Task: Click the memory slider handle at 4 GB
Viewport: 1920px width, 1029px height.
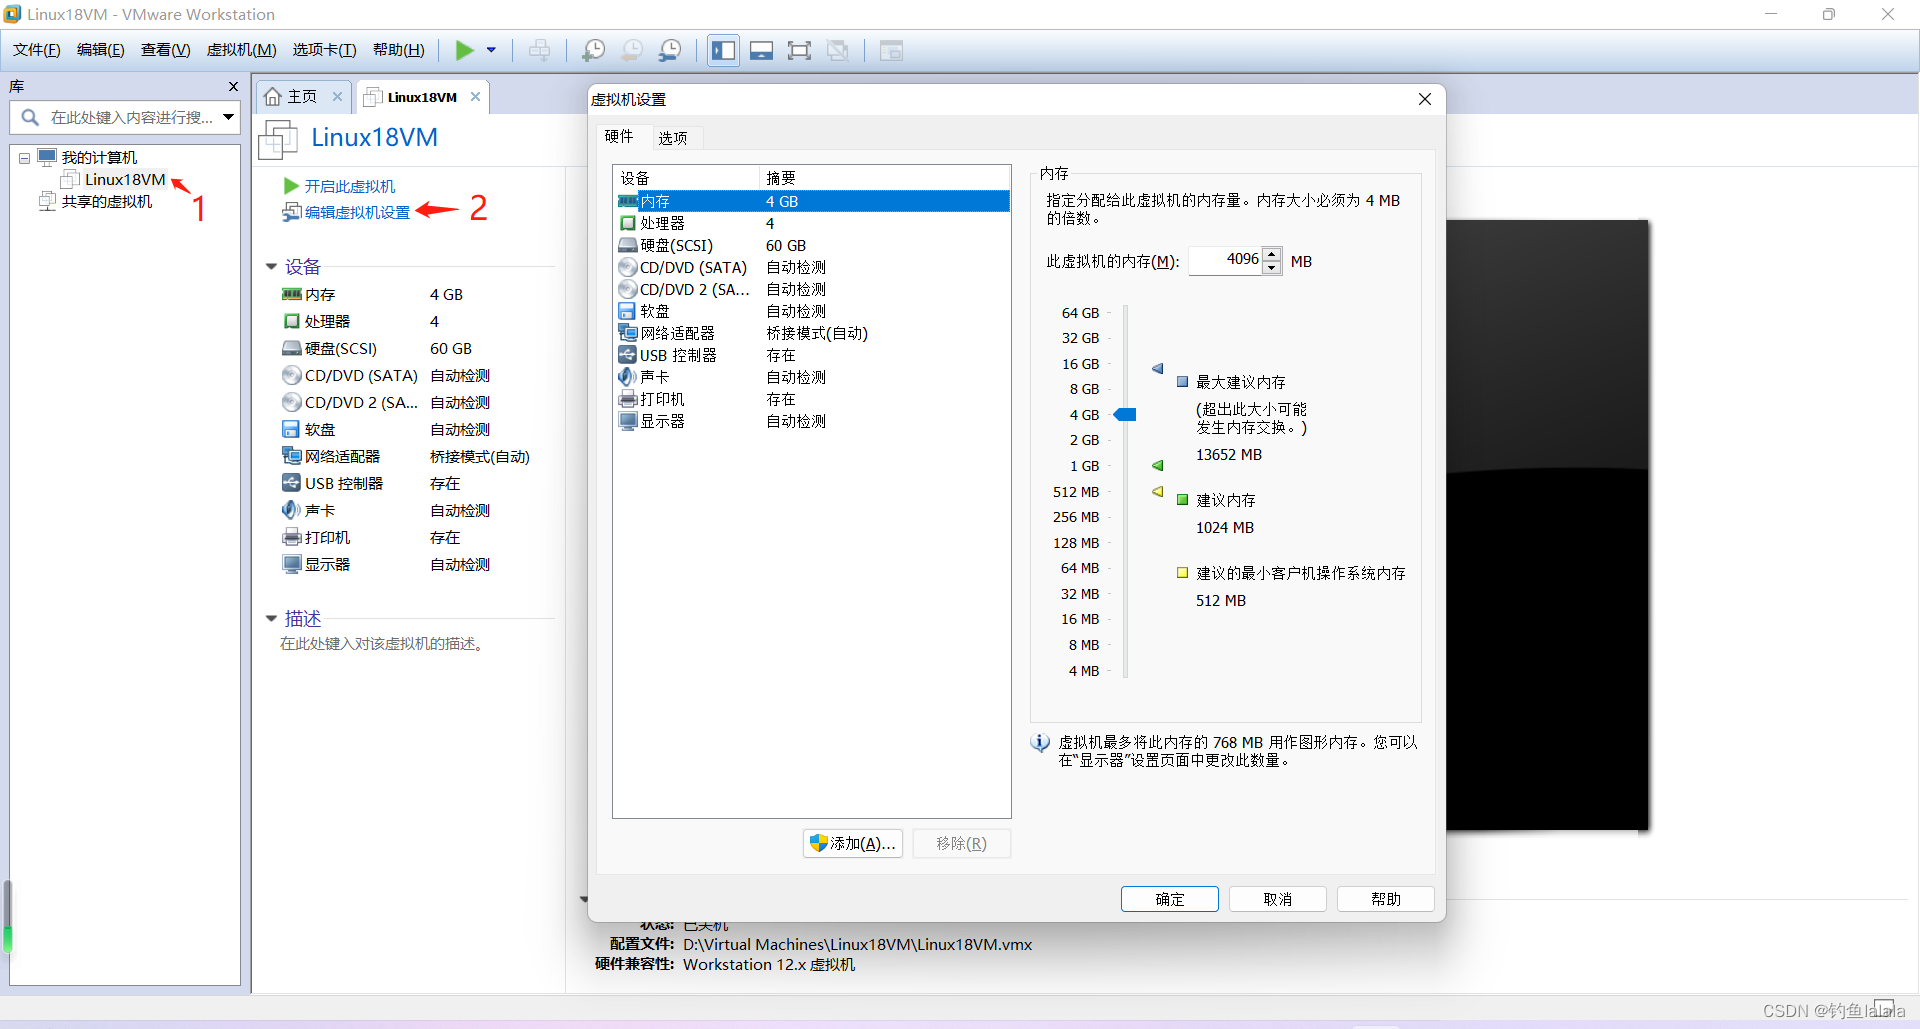Action: (1125, 414)
